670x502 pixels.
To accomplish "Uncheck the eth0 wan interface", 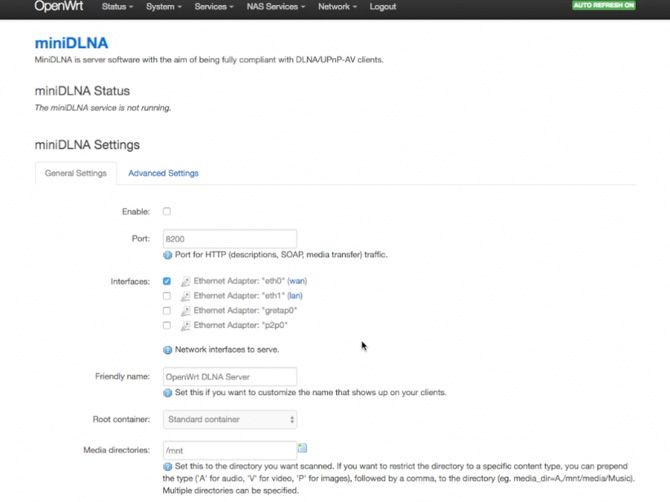I will 167,282.
